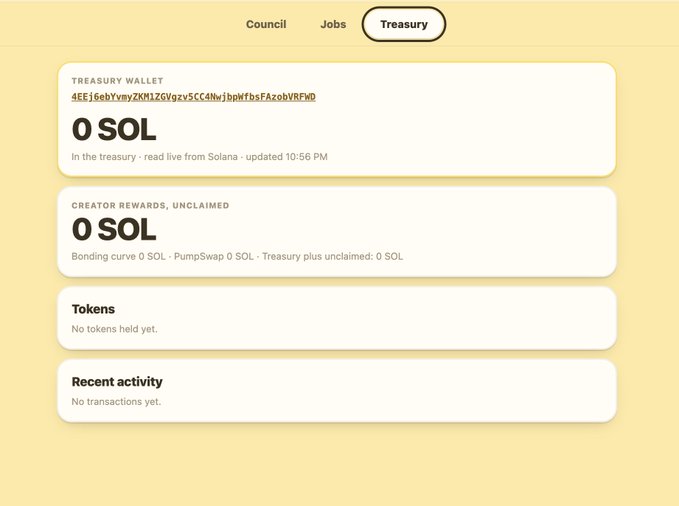Click the Recent activity heading
679x506 pixels.
tap(117, 382)
